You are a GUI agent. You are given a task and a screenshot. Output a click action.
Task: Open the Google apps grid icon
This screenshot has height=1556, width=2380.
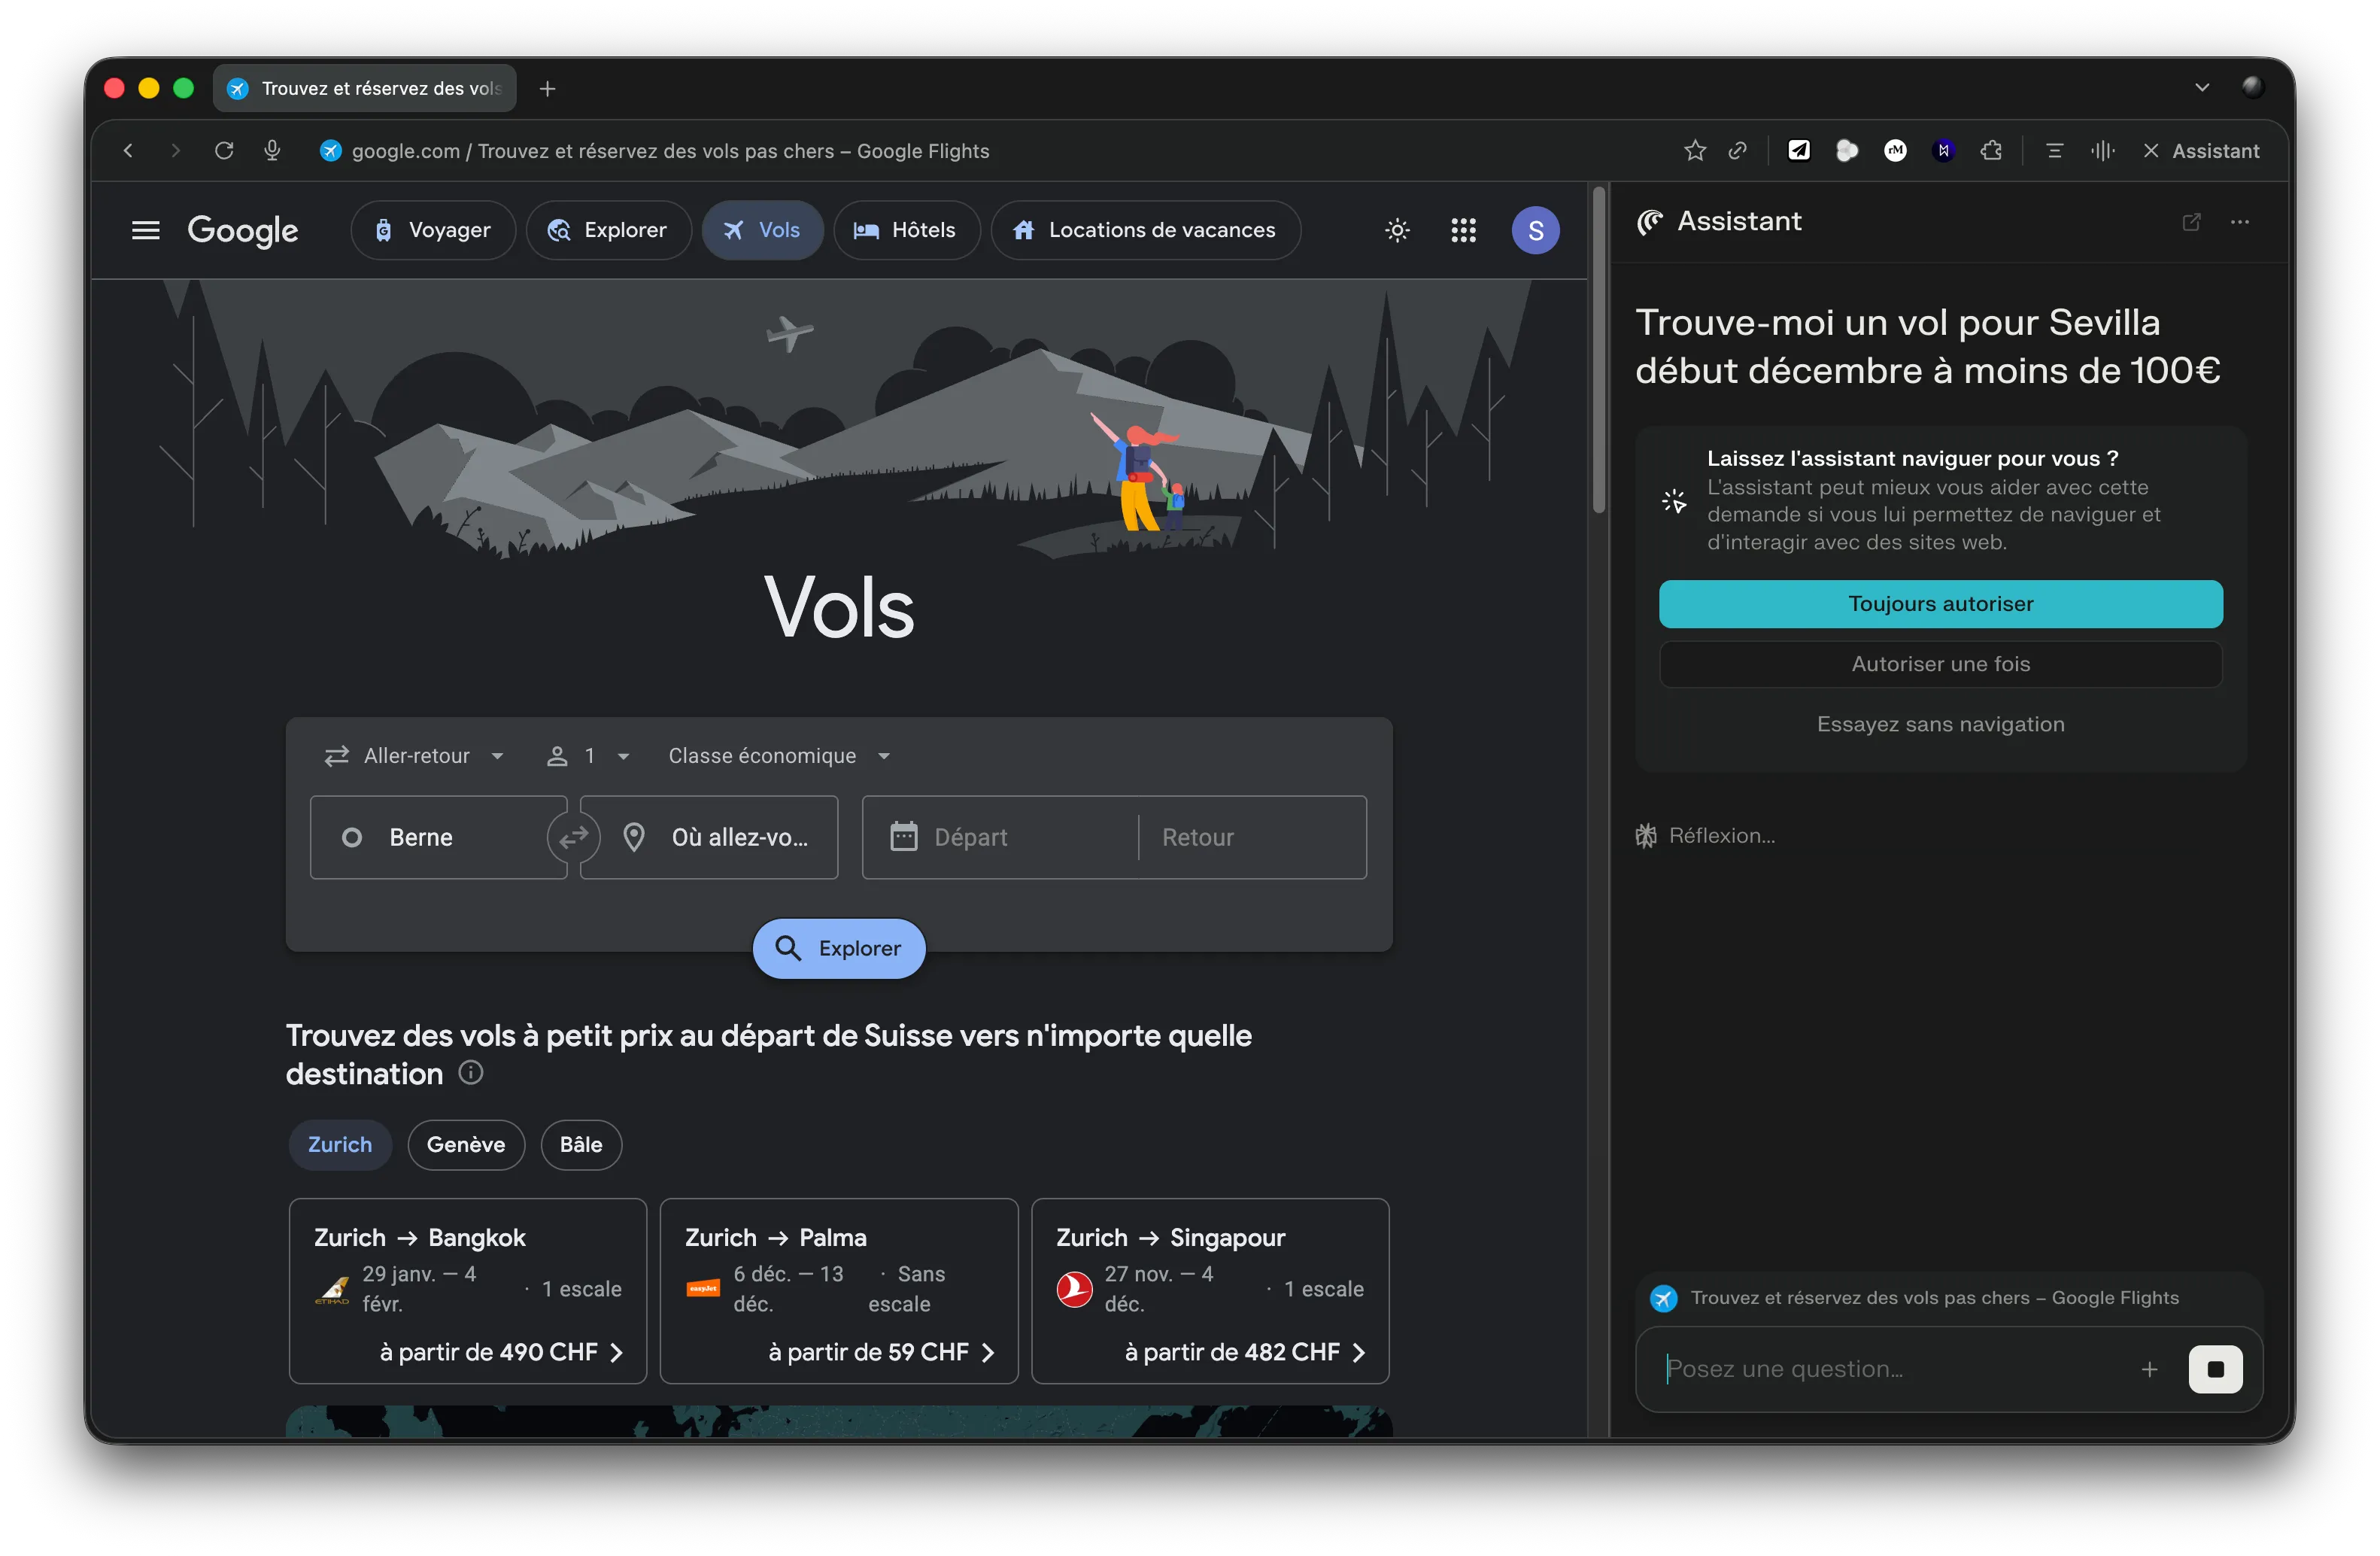(1463, 231)
